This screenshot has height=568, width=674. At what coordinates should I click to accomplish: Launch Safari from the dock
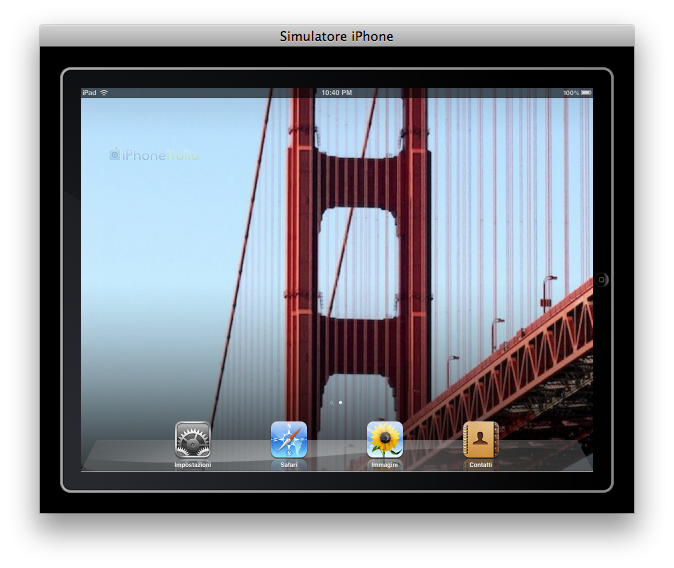[289, 440]
